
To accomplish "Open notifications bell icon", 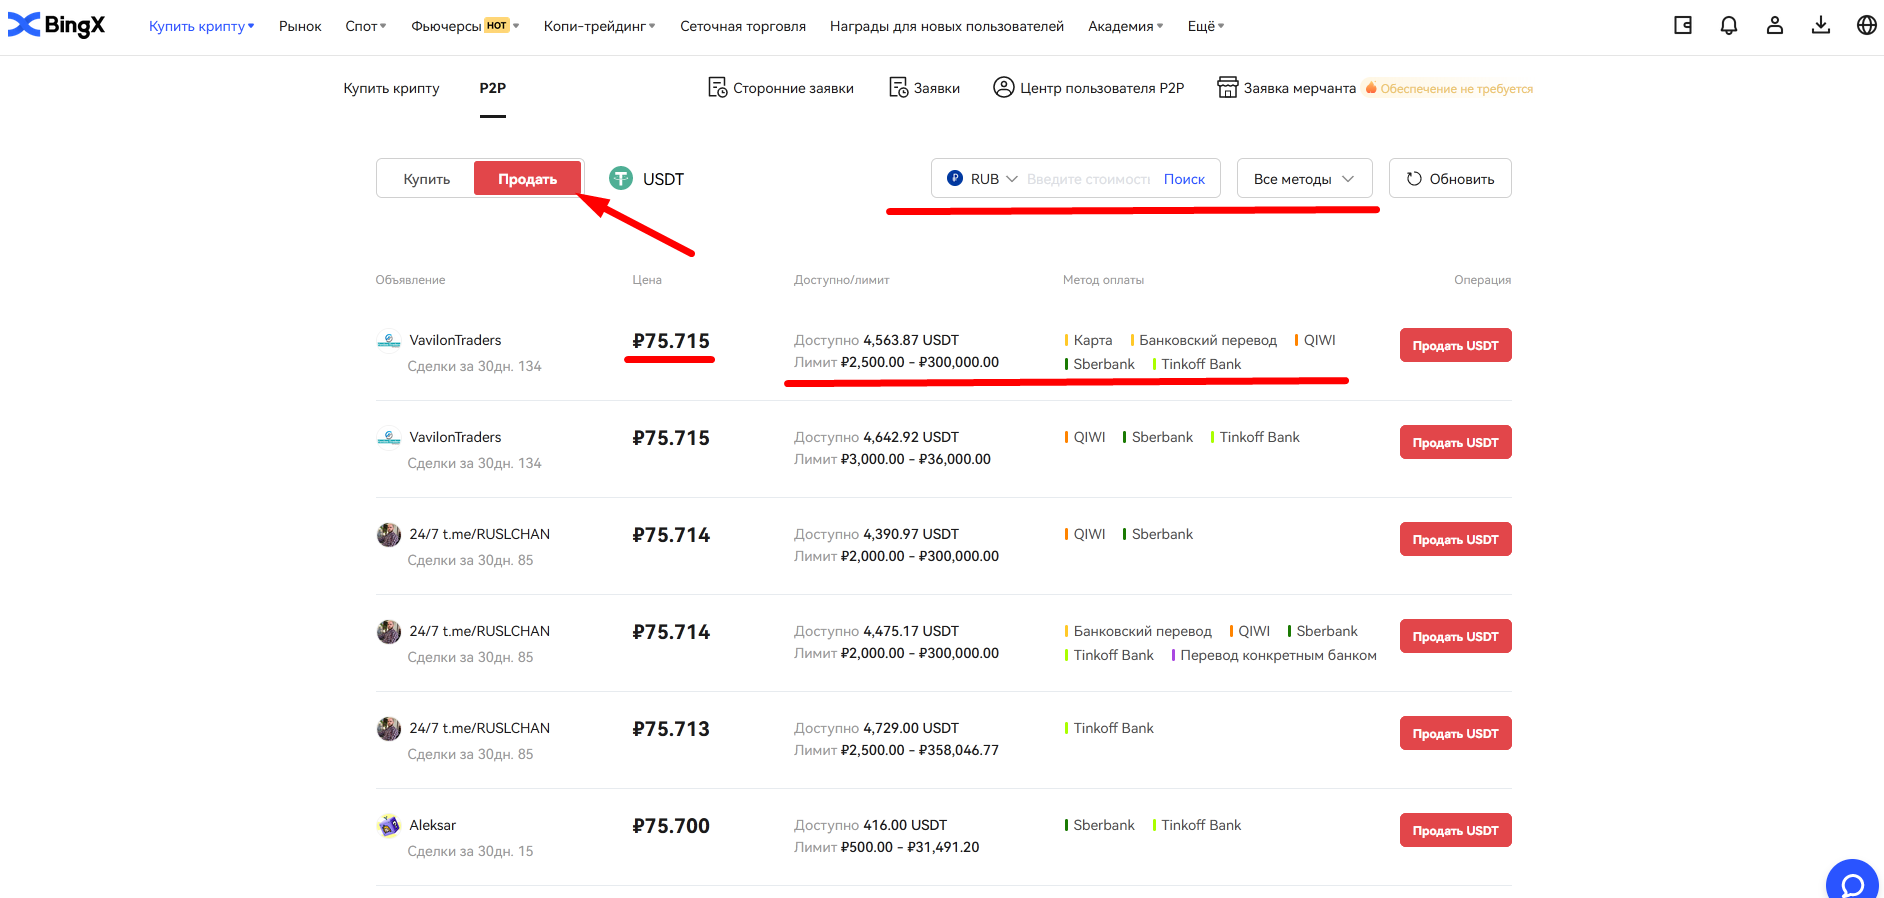I will (1729, 26).
